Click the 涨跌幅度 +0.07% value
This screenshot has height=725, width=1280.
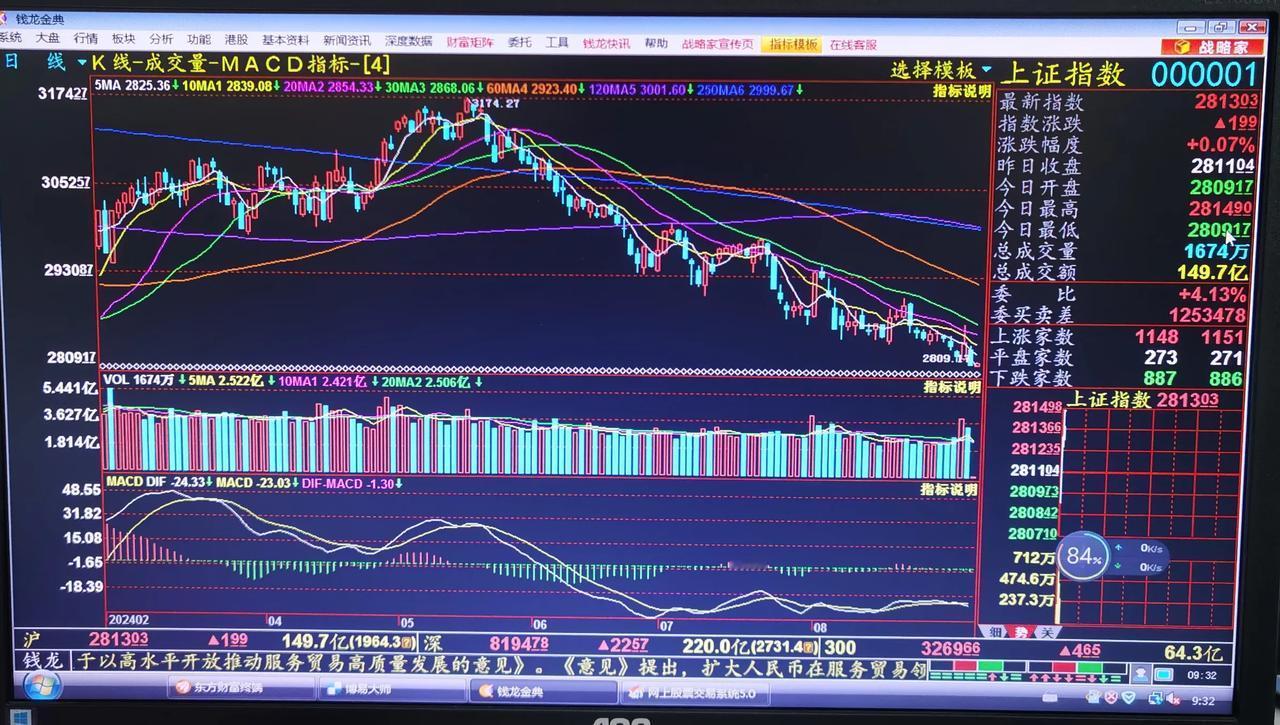click(1220, 145)
